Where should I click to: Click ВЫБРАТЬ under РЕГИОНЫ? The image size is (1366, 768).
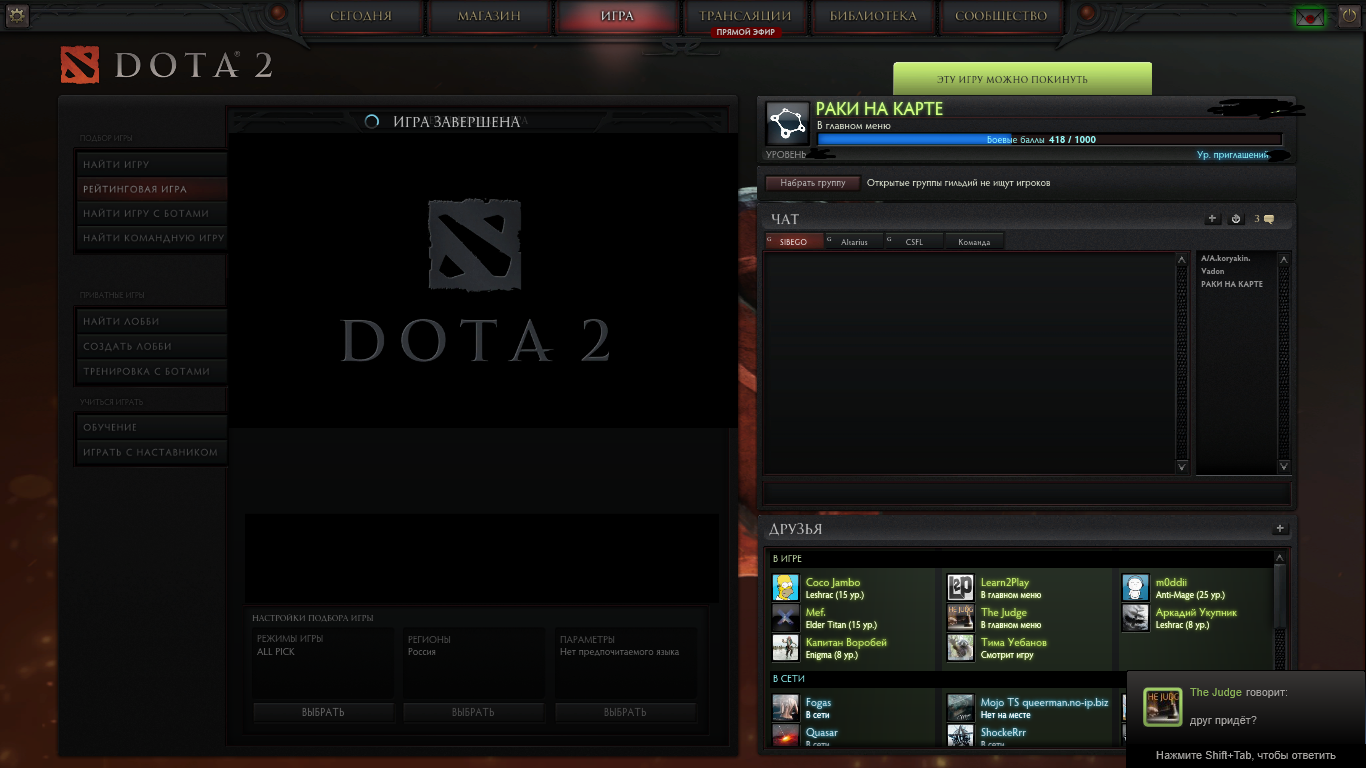click(x=473, y=712)
